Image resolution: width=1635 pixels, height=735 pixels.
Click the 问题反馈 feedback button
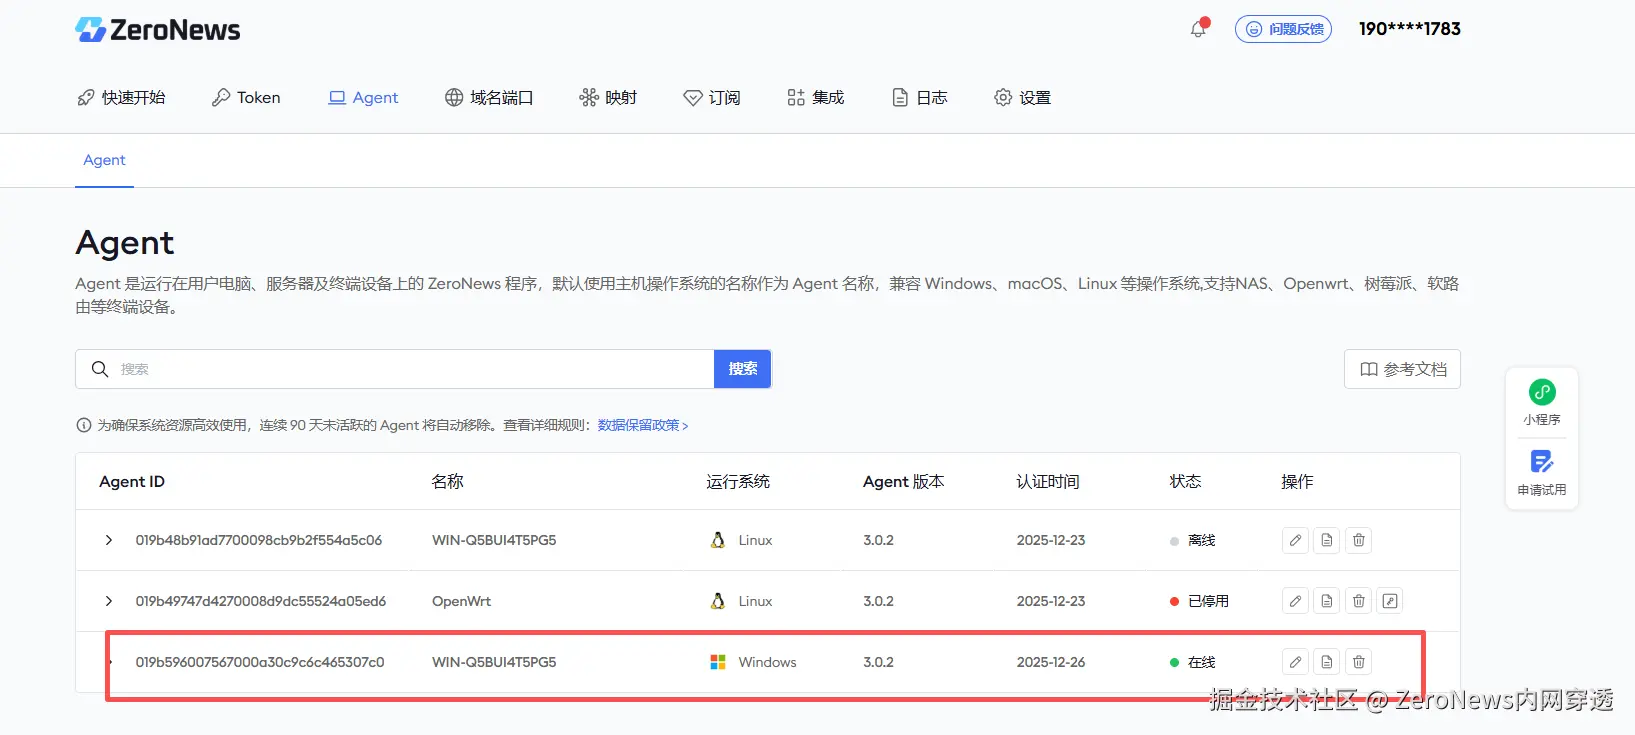click(x=1283, y=29)
